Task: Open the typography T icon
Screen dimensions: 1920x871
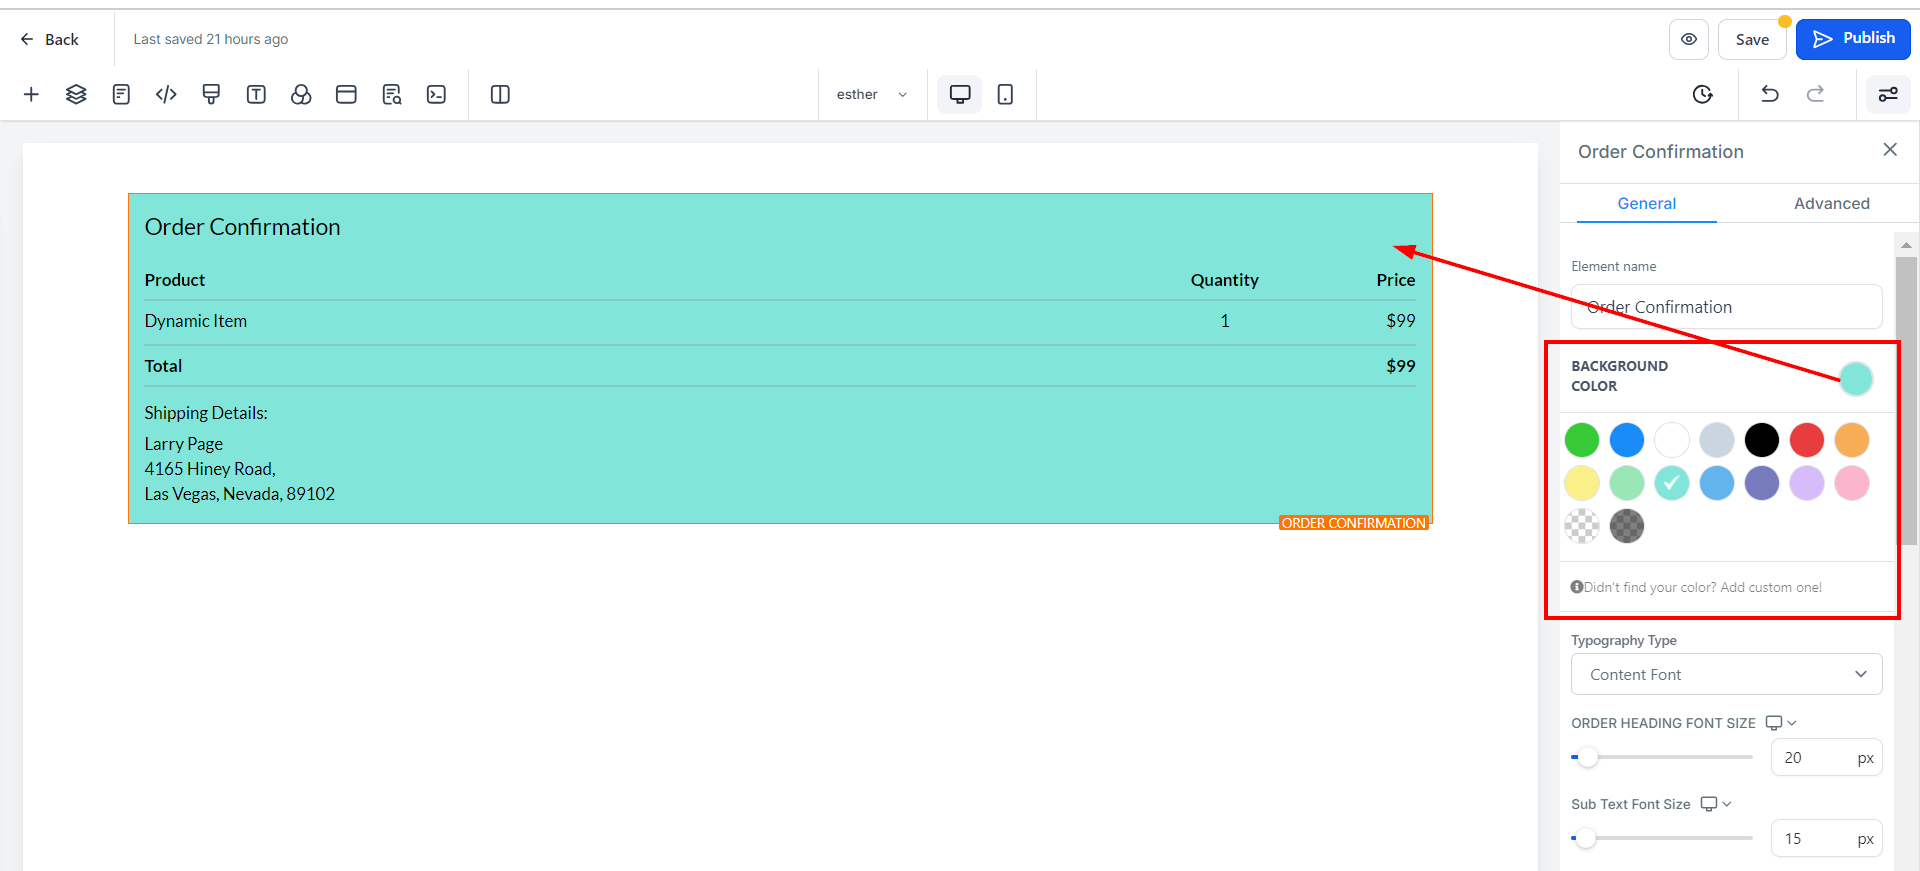Action: click(x=256, y=94)
